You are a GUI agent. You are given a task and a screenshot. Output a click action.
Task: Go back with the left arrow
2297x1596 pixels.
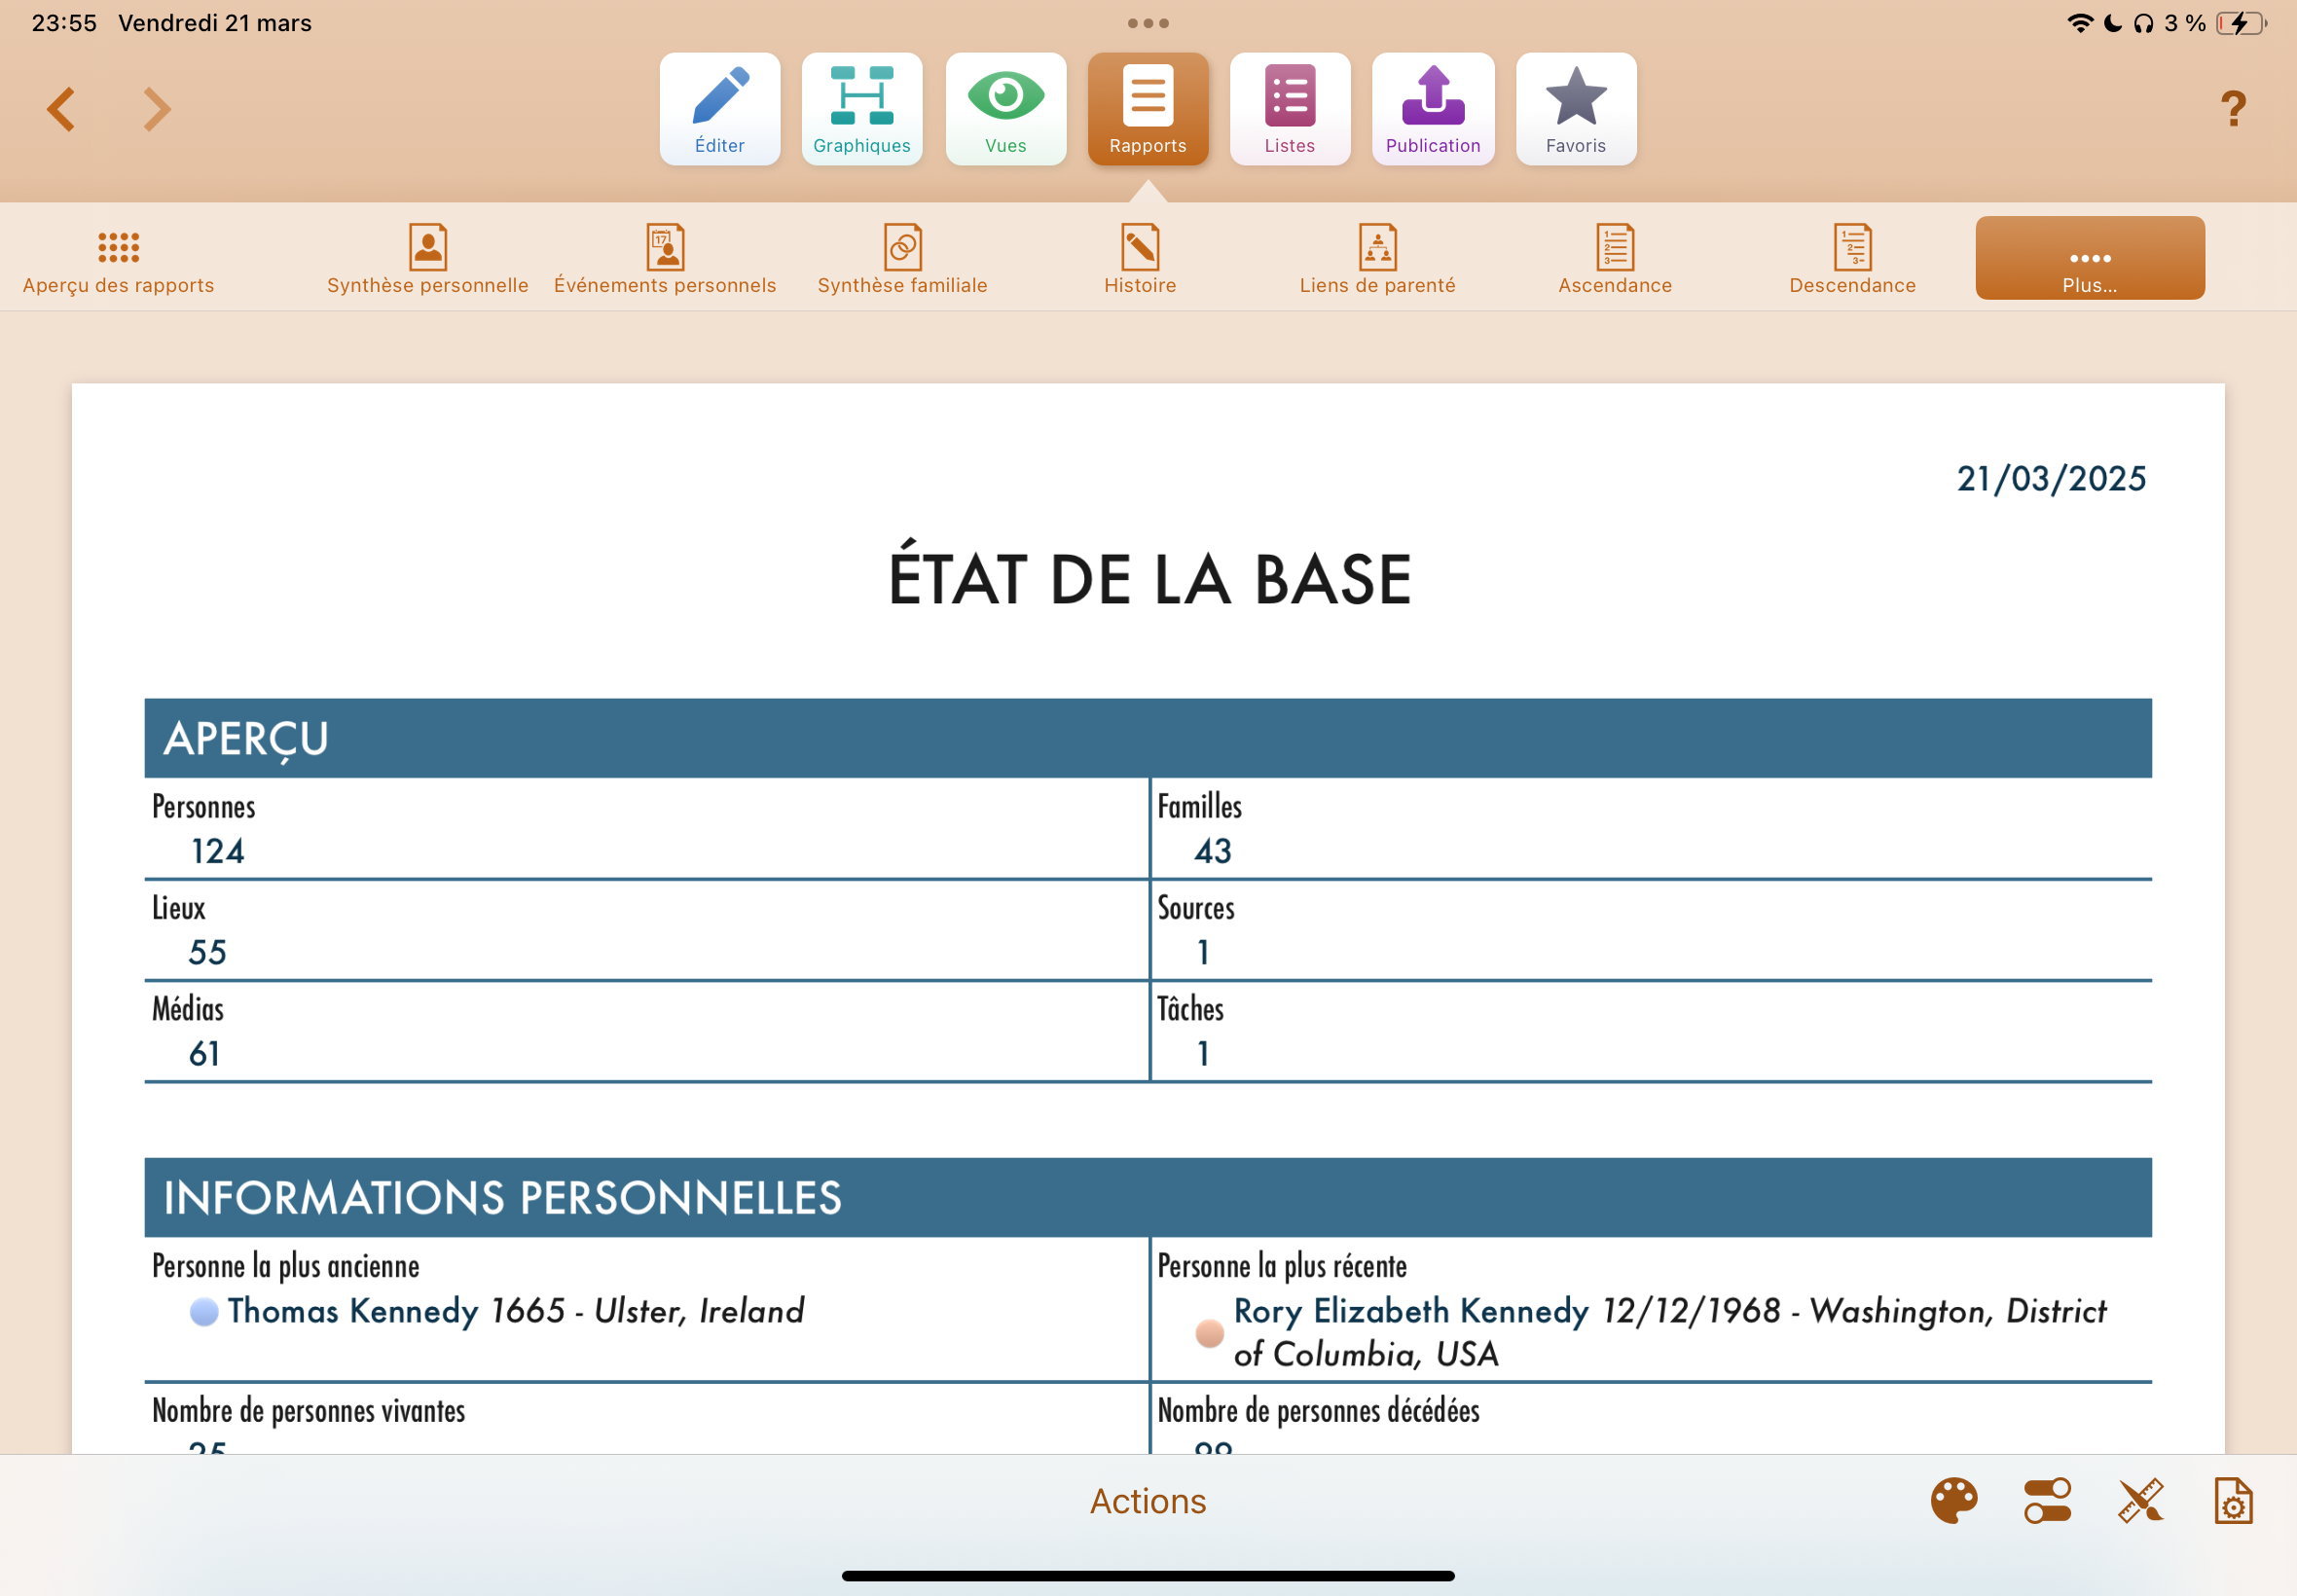pyautogui.click(x=61, y=109)
